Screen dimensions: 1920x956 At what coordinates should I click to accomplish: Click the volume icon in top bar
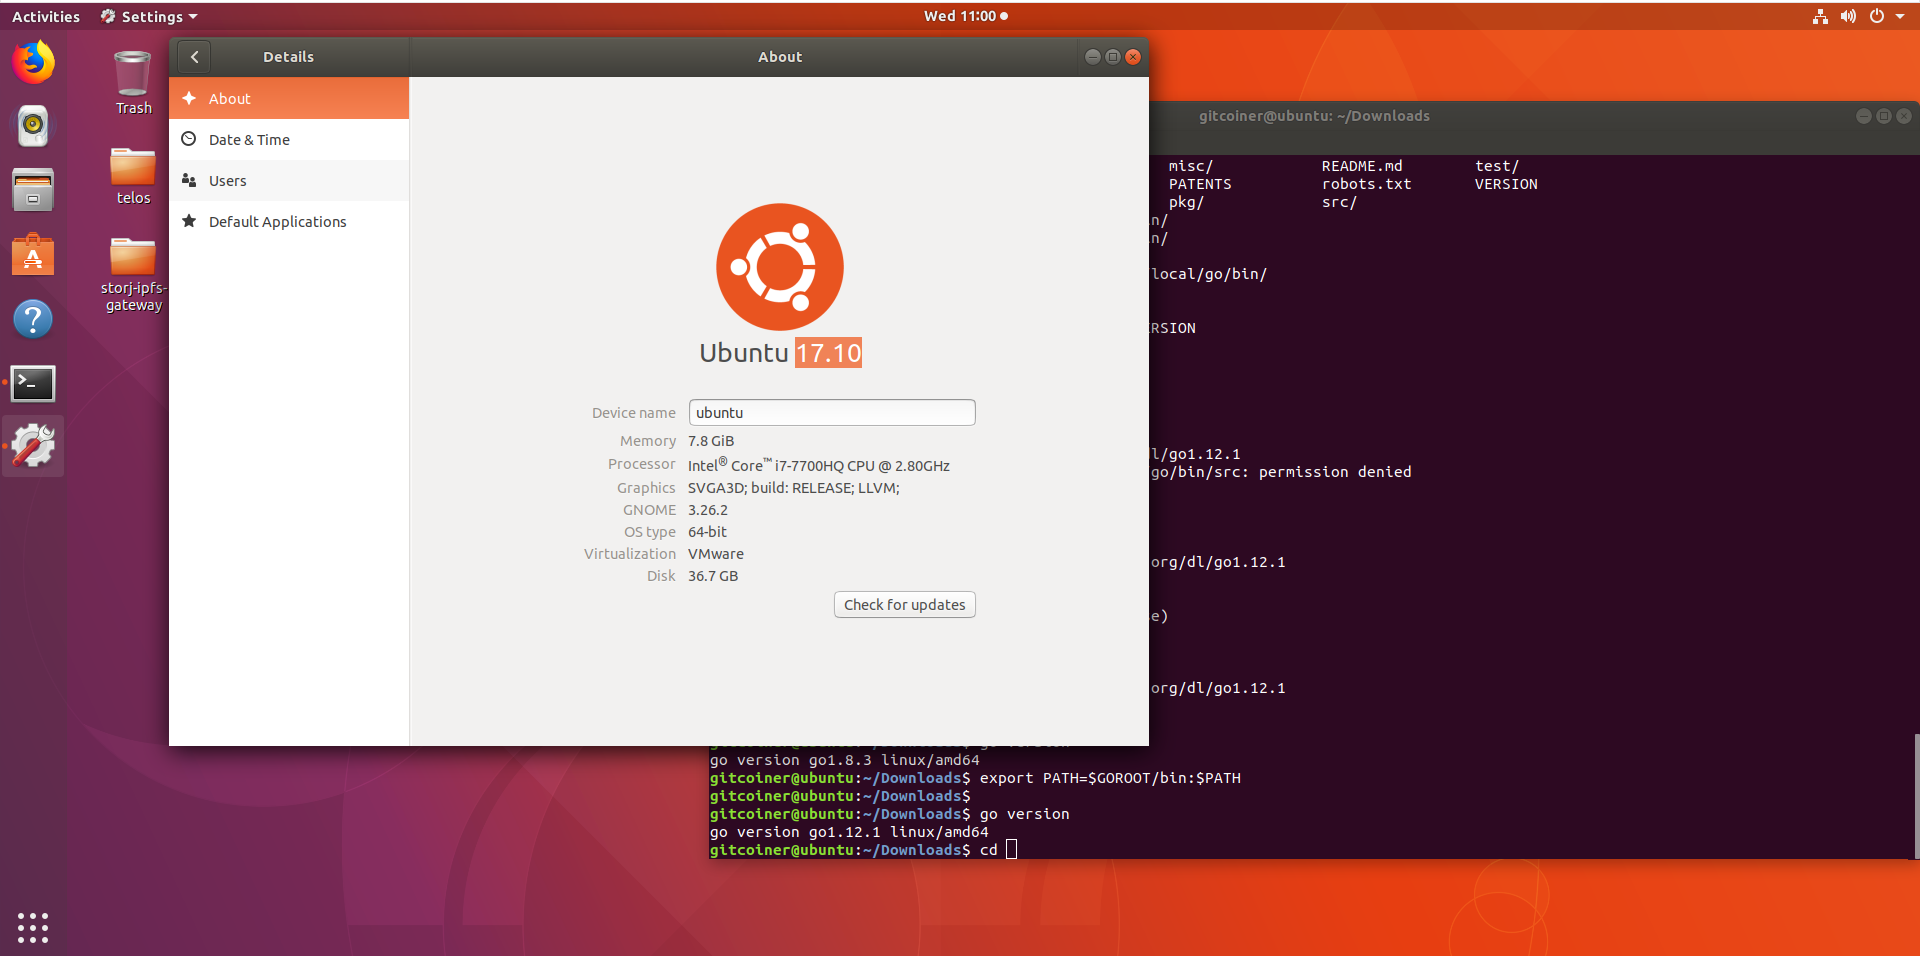coord(1848,16)
